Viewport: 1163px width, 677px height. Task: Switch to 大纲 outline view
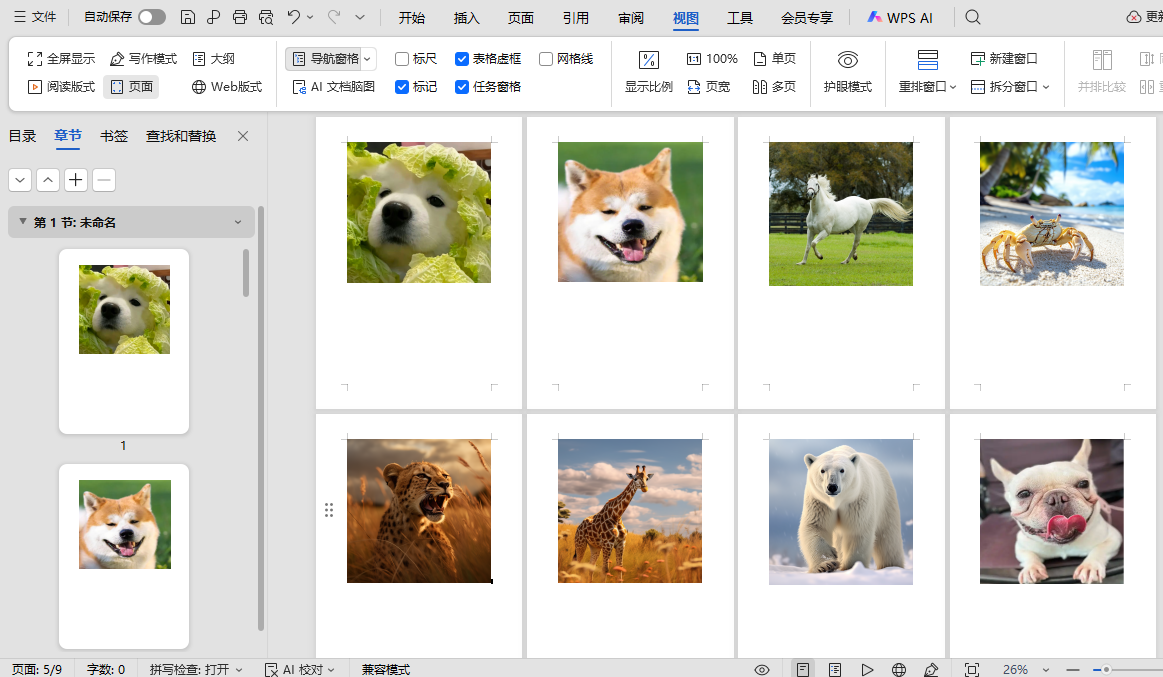pyautogui.click(x=214, y=59)
